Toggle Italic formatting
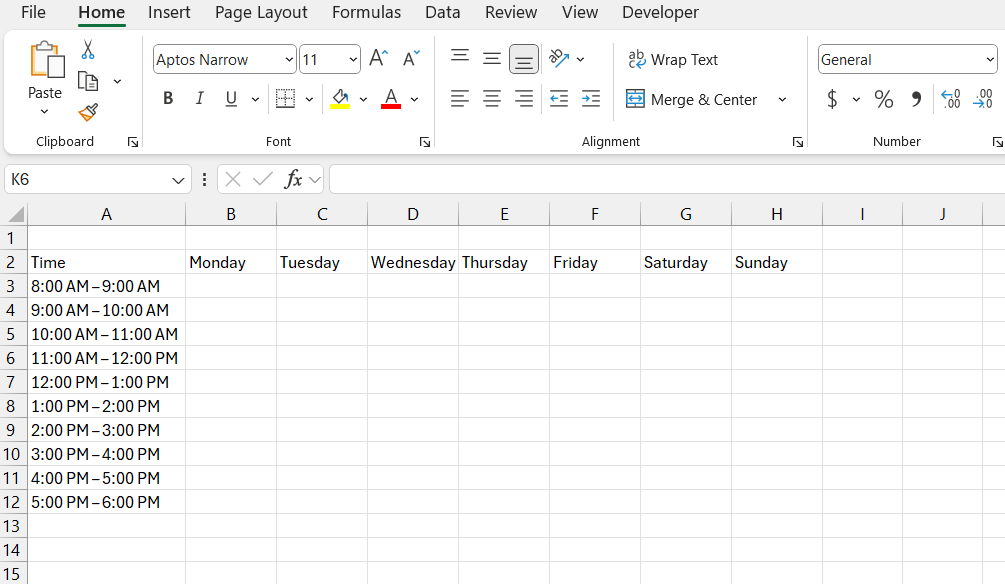Viewport: 1005px width, 584px height. (199, 99)
